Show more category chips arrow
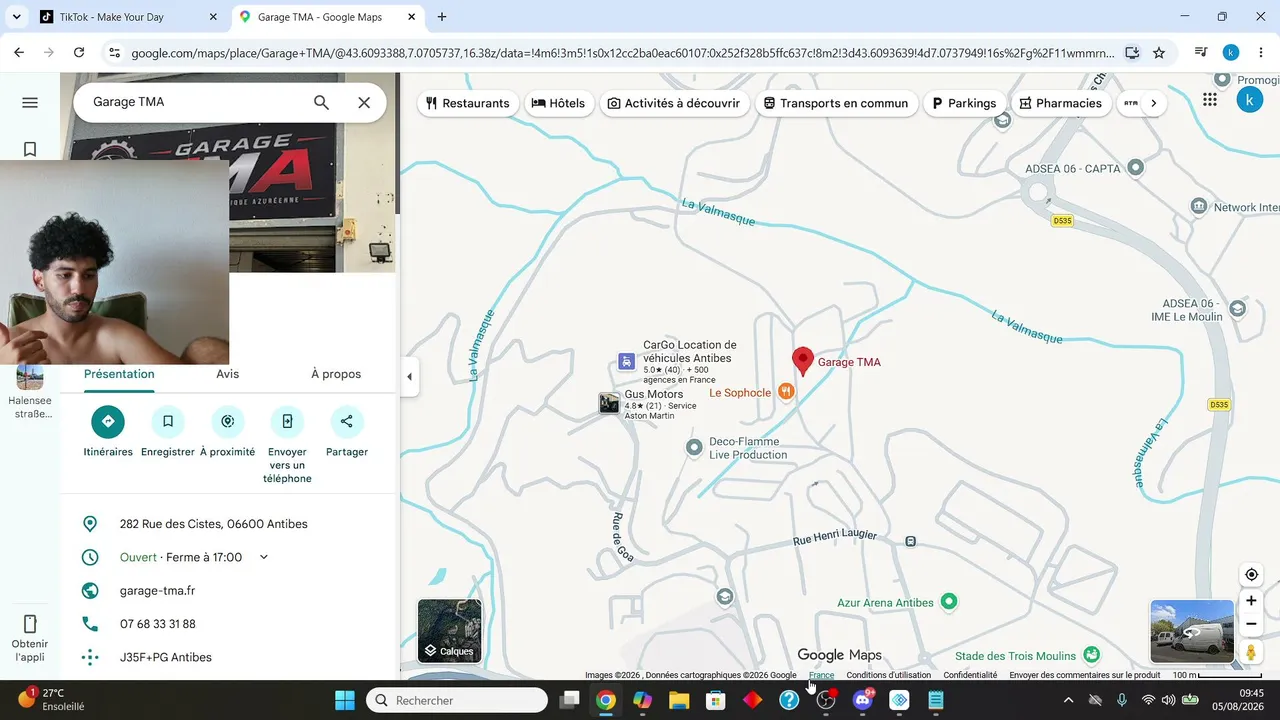Screen dimensions: 1280x720 [1153, 103]
